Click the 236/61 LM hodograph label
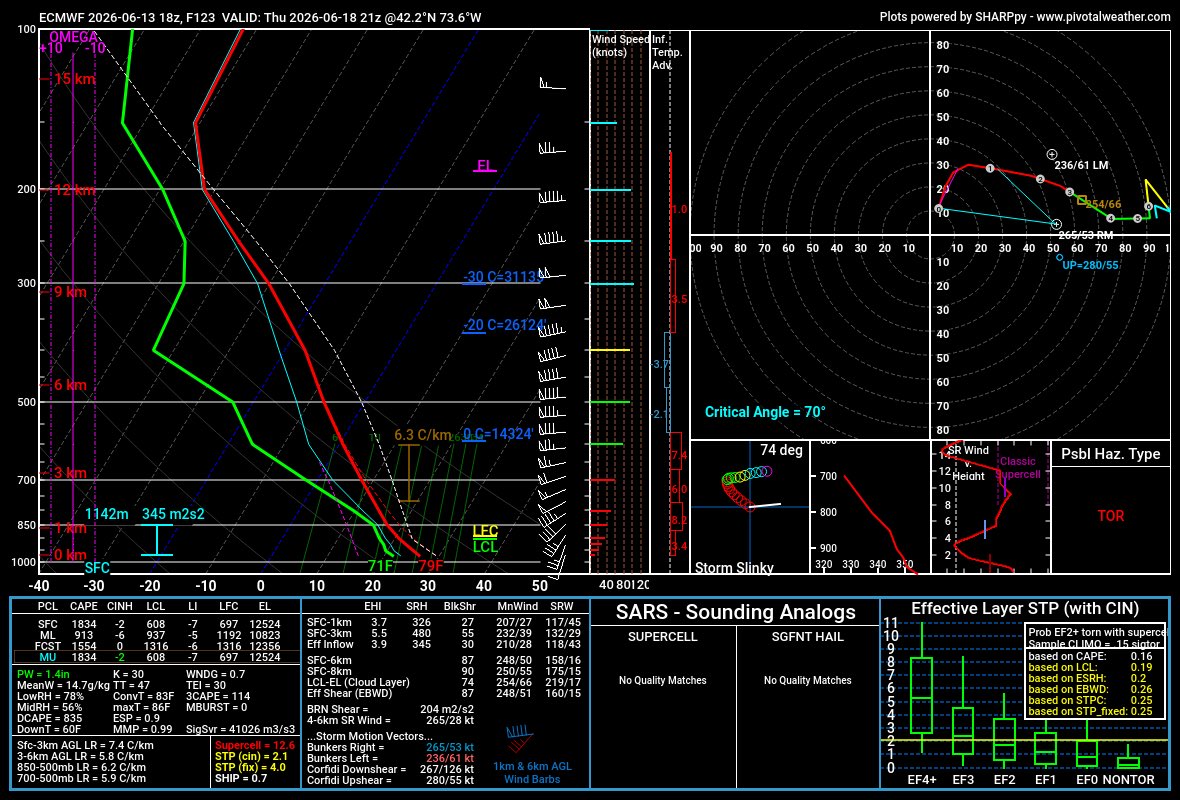The height and width of the screenshot is (800, 1180). tap(1081, 166)
